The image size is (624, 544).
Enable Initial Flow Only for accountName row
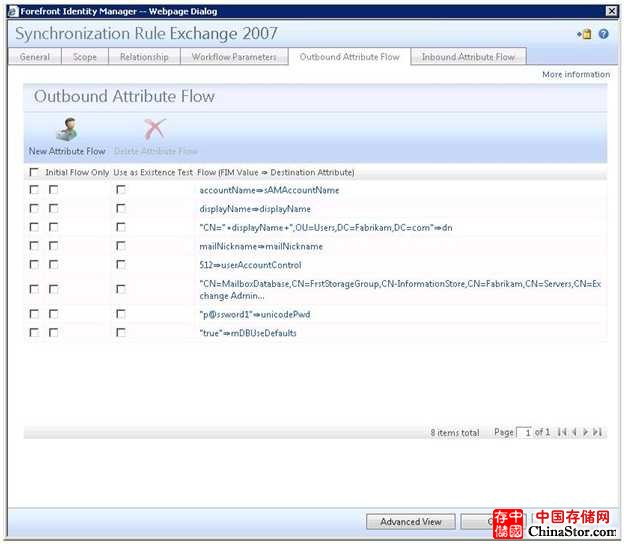click(53, 190)
